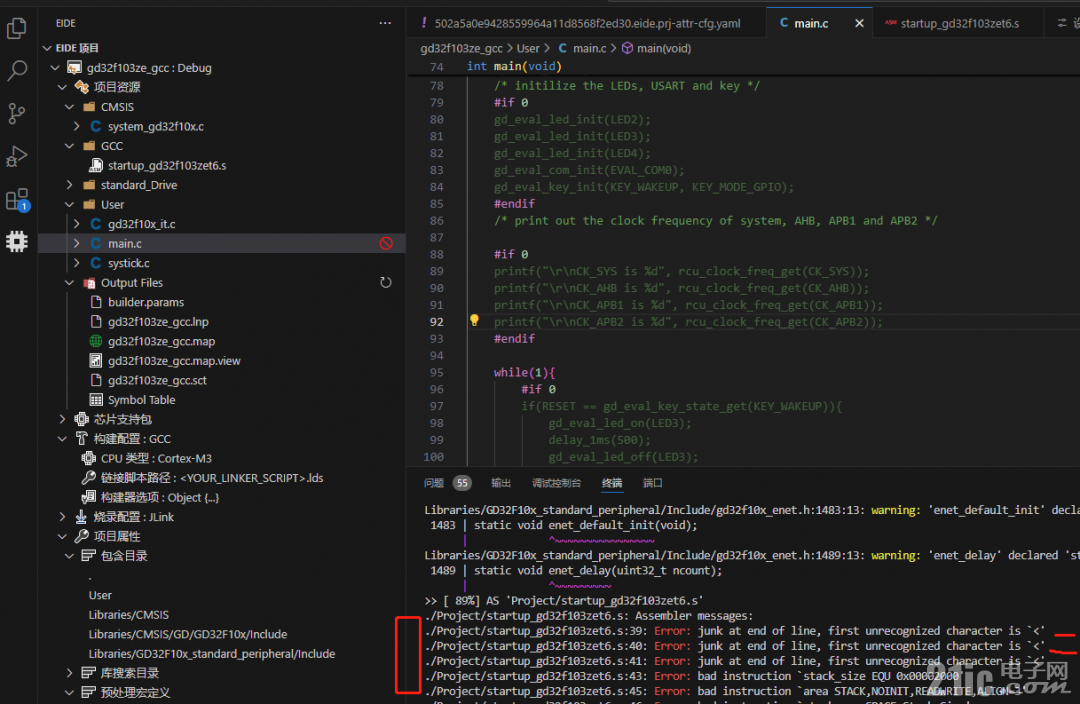The image size is (1080, 704).
Task: Select the User include path entry
Action: [100, 595]
